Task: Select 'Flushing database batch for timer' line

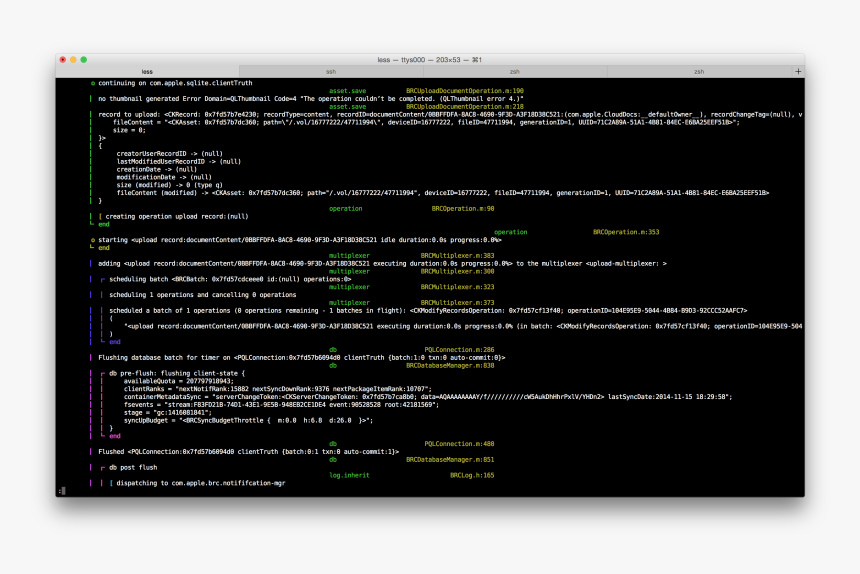Action: (x=302, y=358)
